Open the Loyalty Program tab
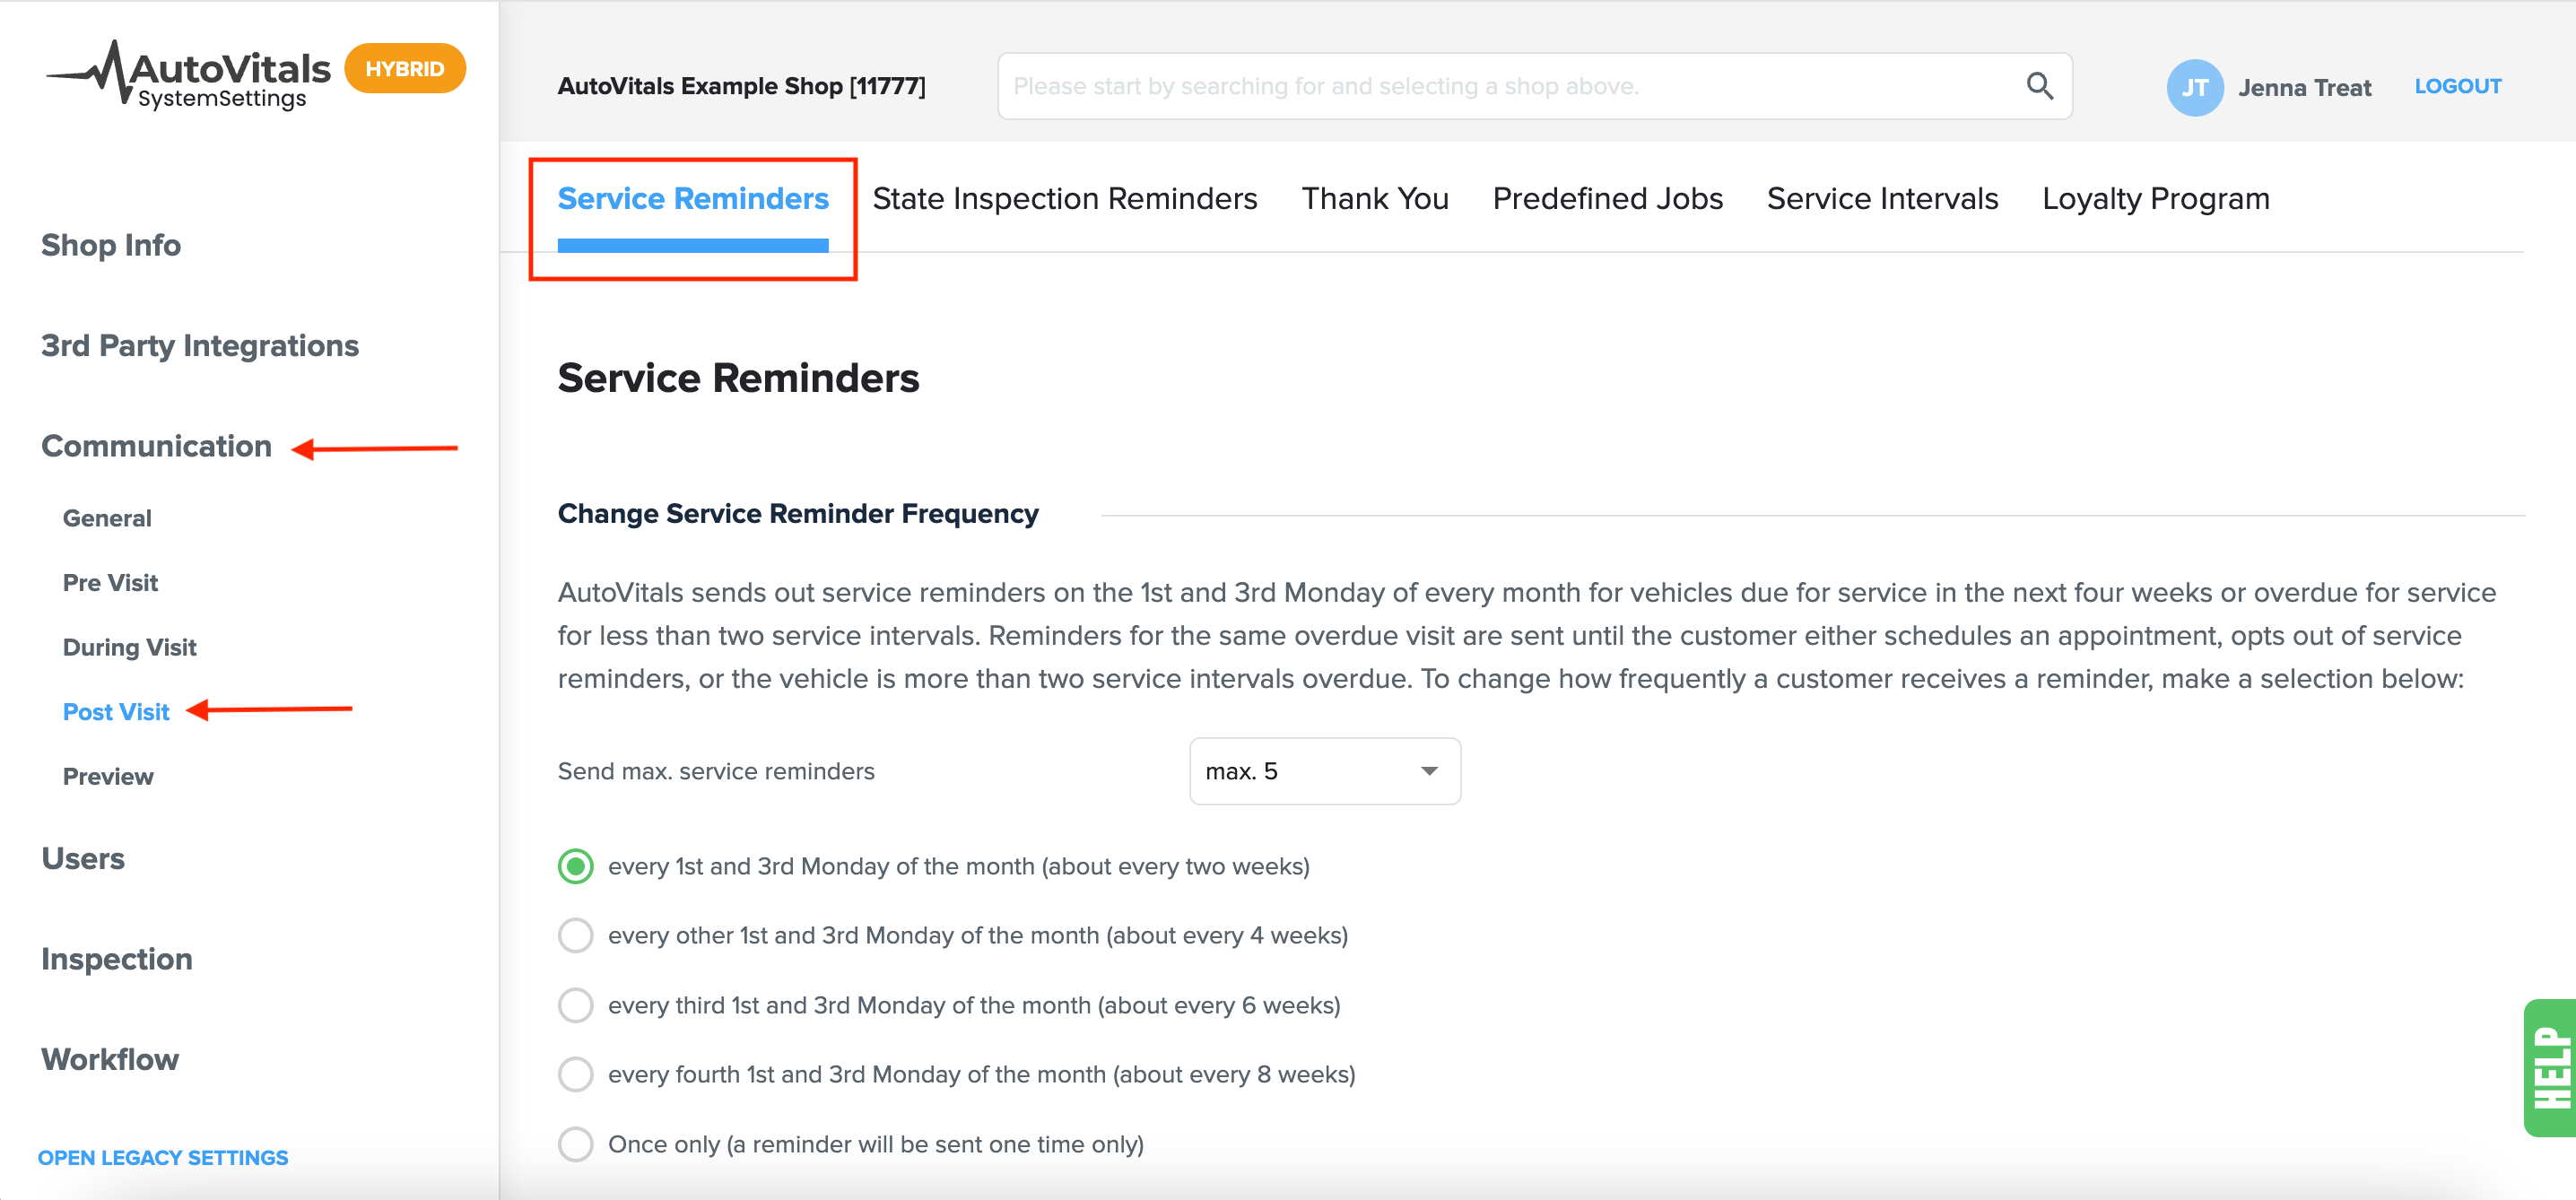 point(2156,198)
